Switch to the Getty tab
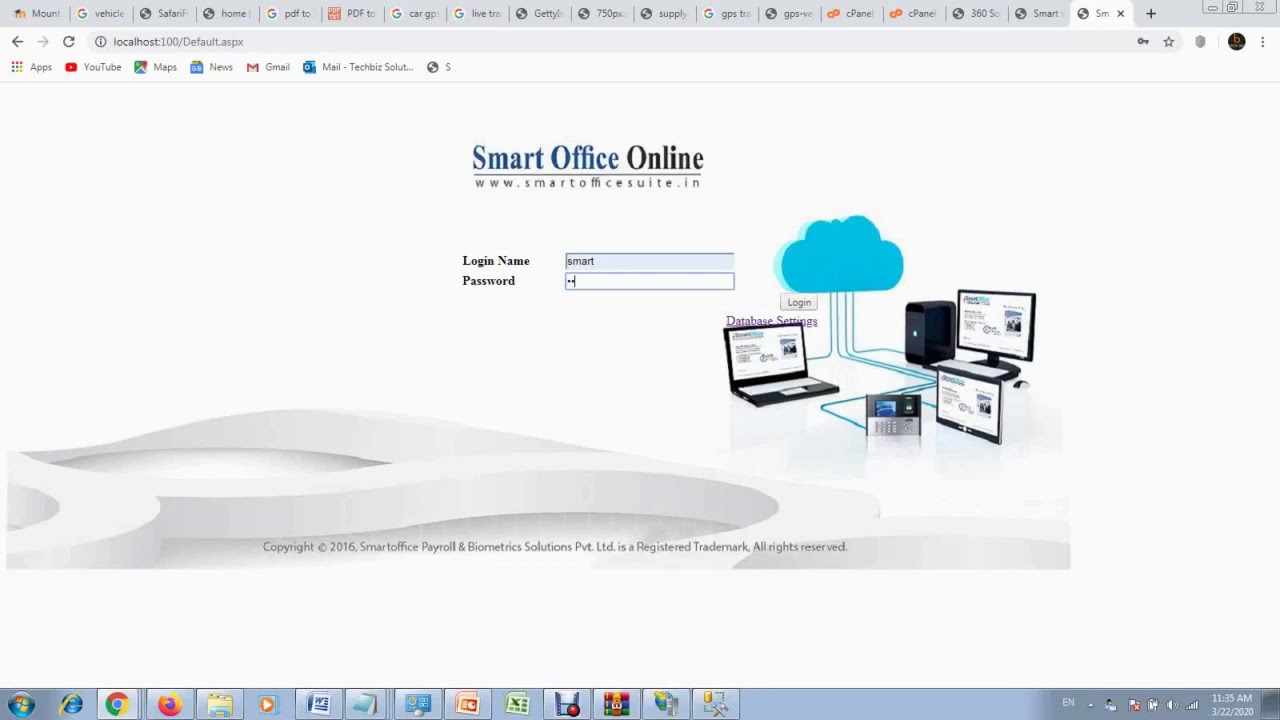Screen dimensions: 1280x720 click(x=539, y=13)
